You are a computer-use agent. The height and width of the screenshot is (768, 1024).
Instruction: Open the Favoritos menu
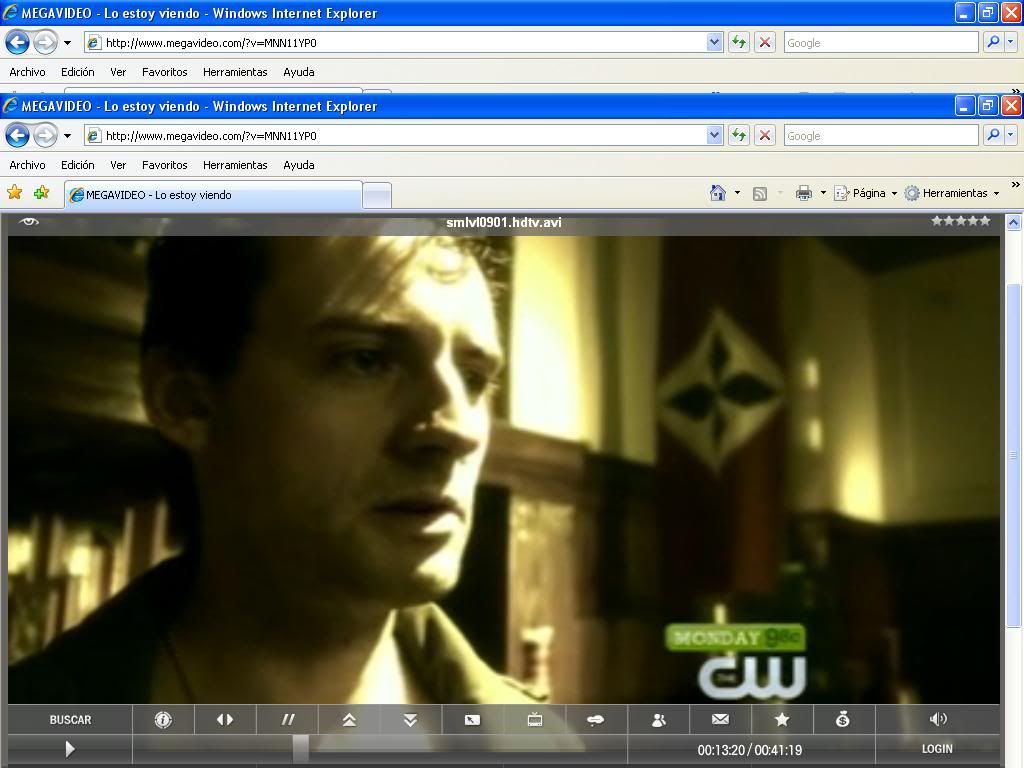click(x=164, y=165)
